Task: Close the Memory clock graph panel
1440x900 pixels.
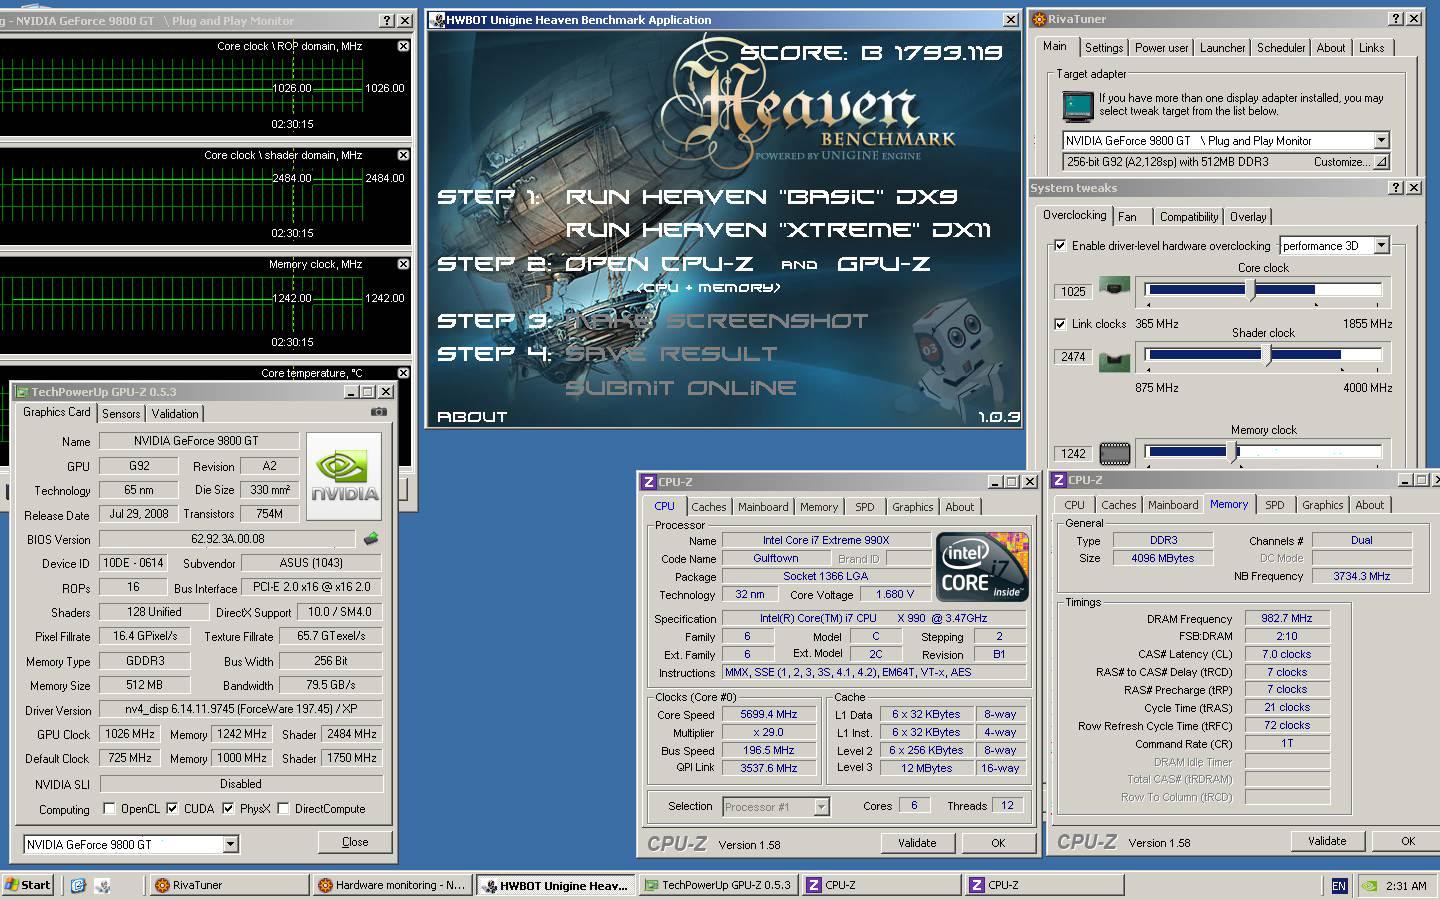Action: click(x=403, y=264)
